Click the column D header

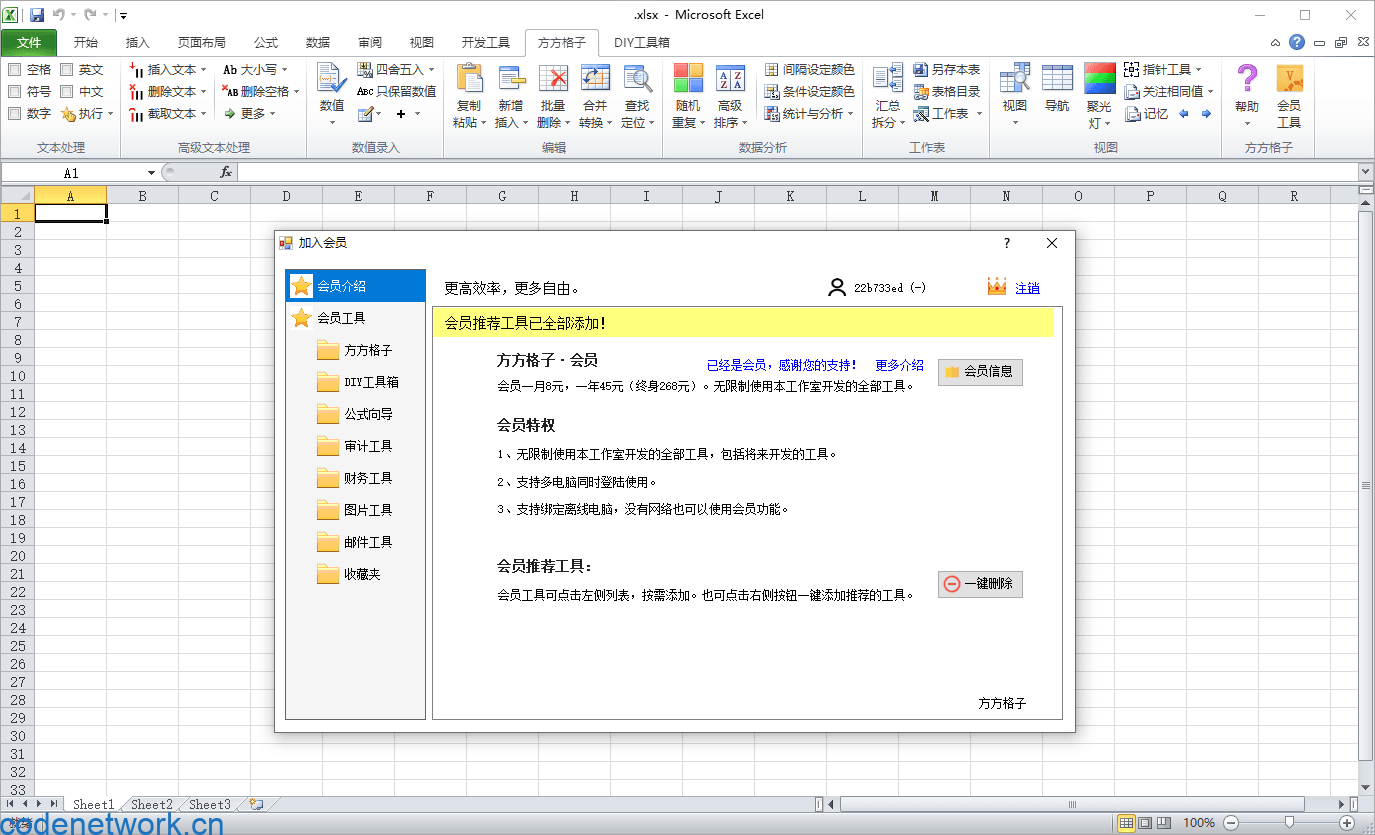(286, 196)
